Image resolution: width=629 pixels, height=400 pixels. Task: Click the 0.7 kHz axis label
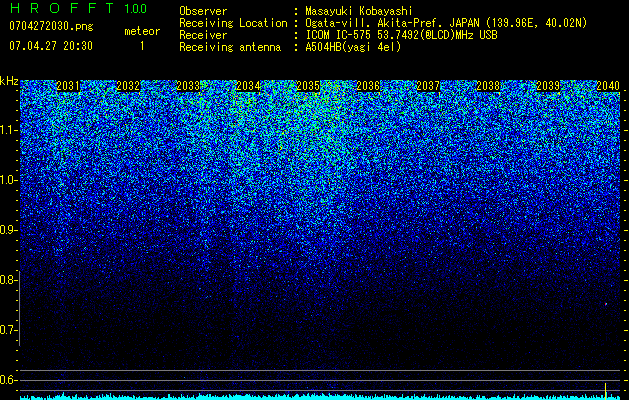coord(8,330)
